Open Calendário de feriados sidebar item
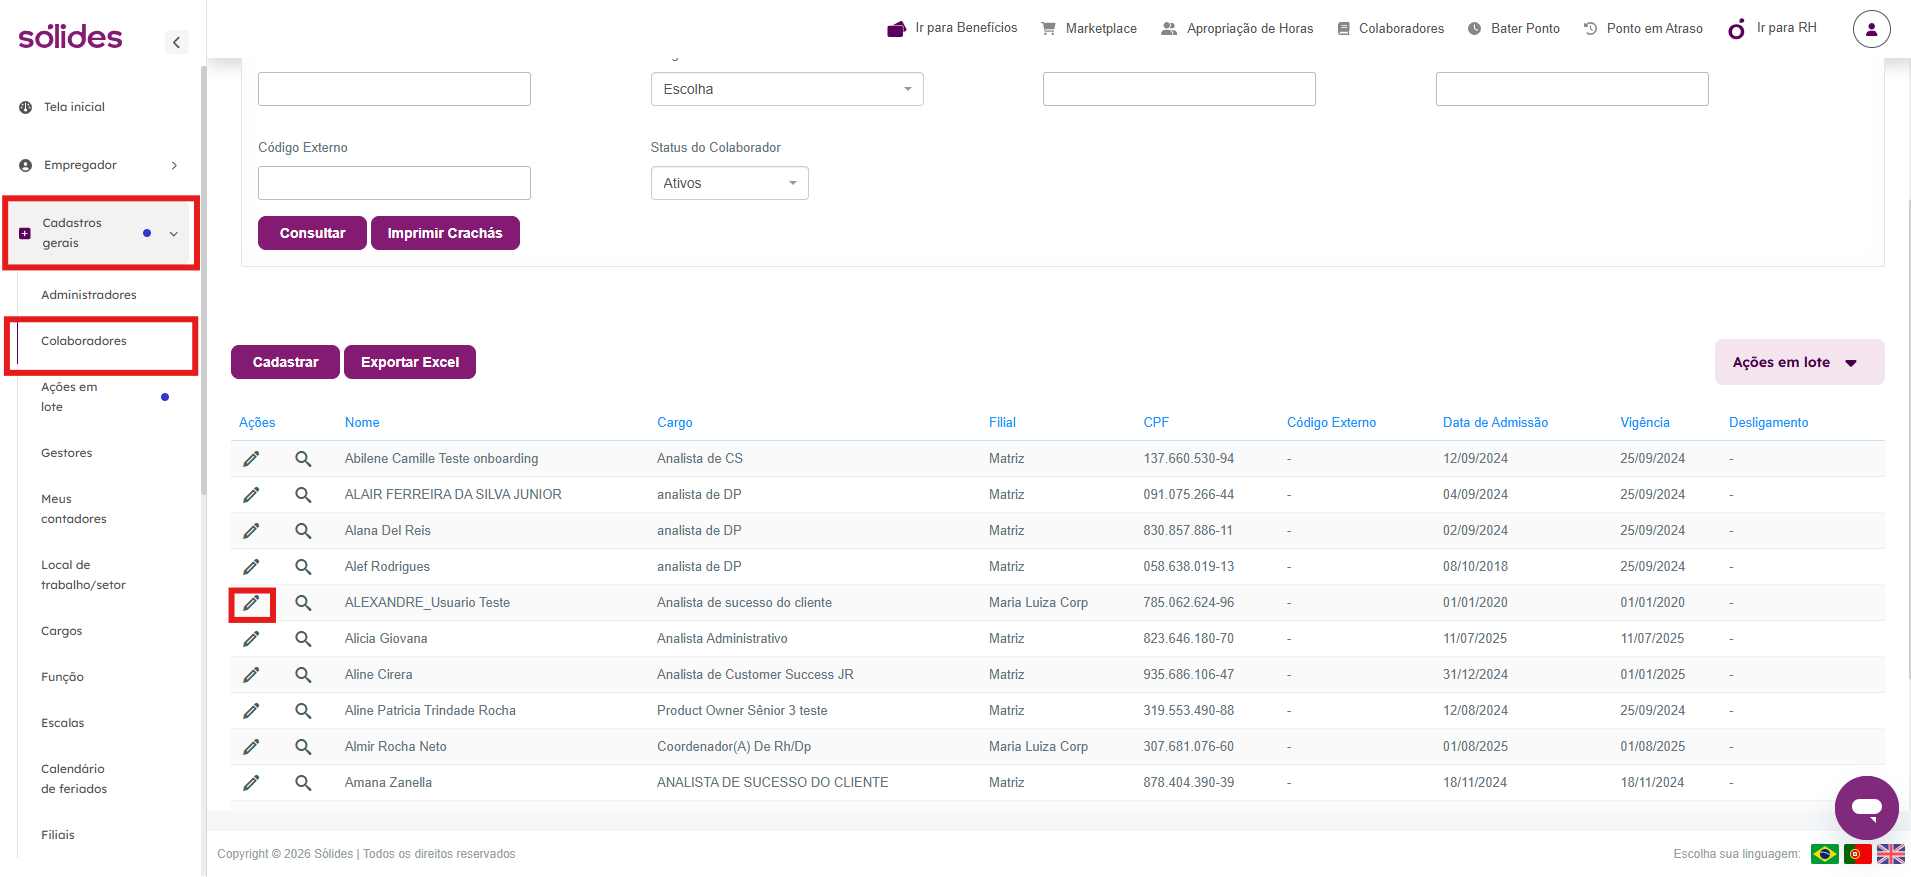The image size is (1911, 877). 74,779
